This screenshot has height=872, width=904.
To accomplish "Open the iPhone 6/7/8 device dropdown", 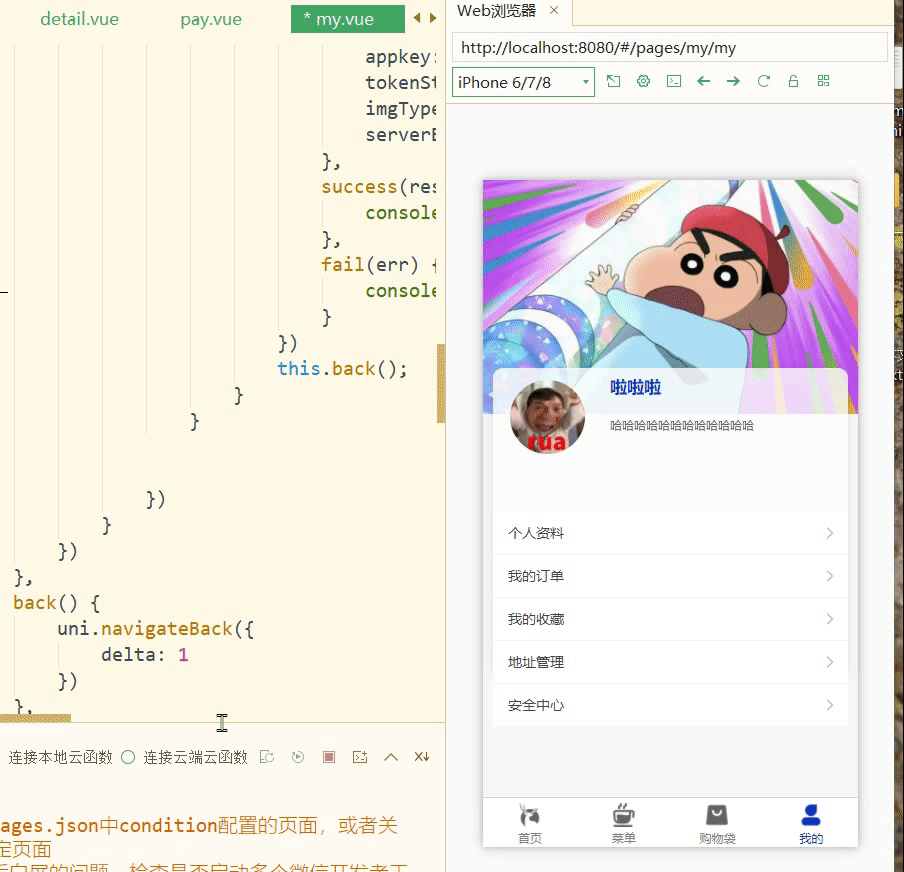I will [x=523, y=82].
